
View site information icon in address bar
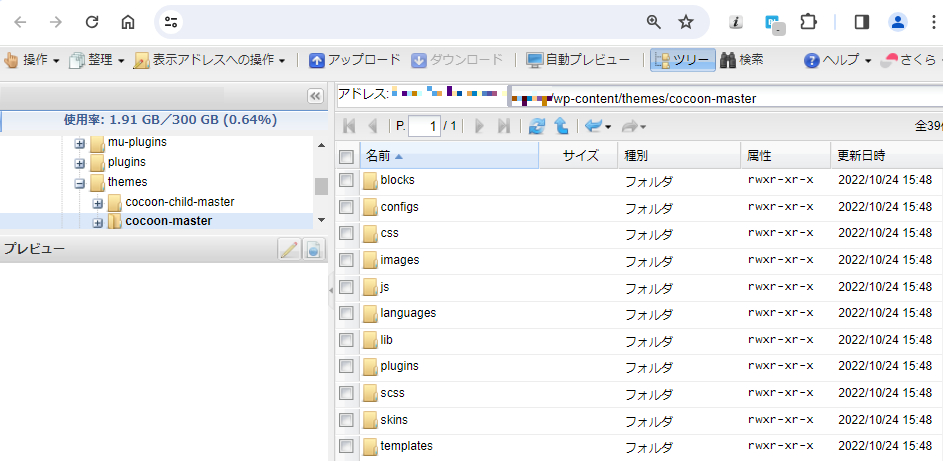(x=171, y=22)
